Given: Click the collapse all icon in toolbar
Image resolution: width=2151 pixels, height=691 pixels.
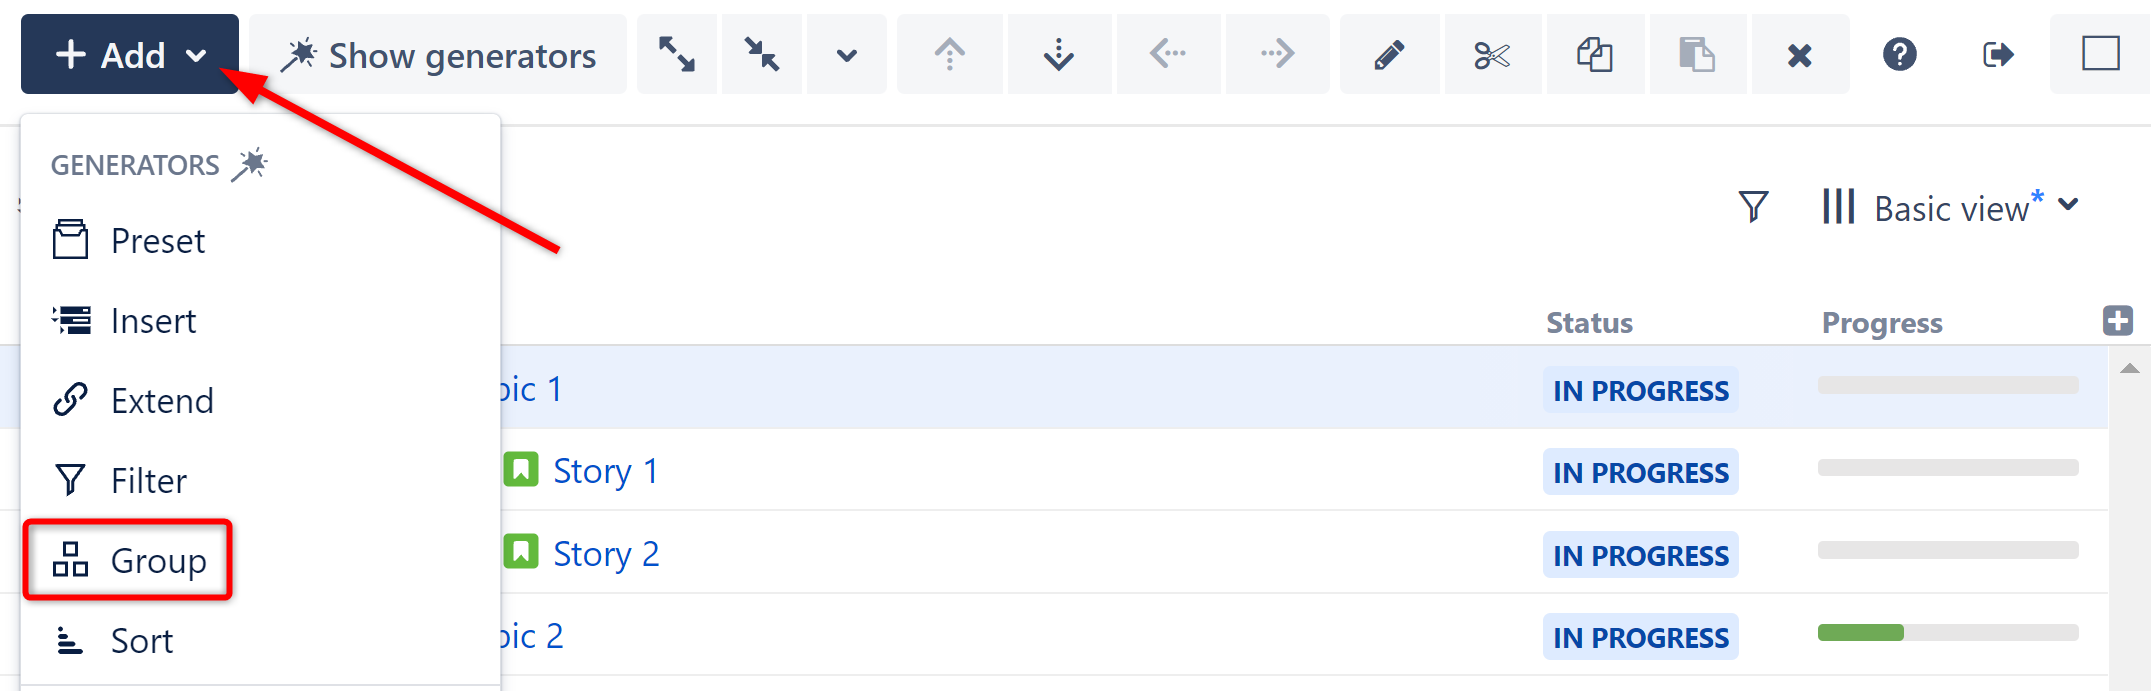Looking at the screenshot, I should tap(762, 54).
